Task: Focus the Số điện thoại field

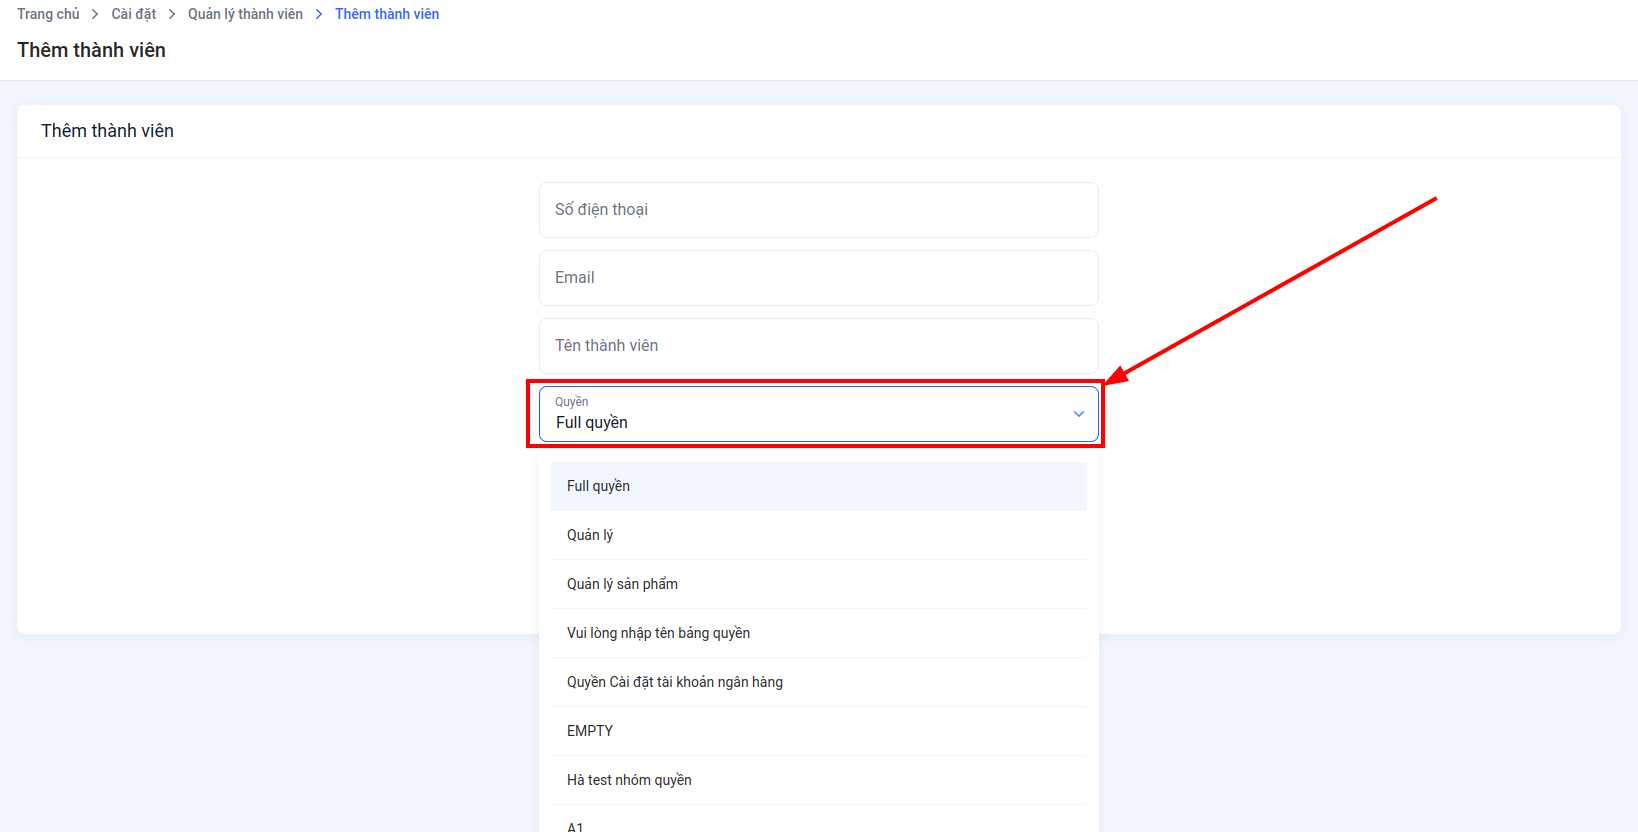Action: [x=818, y=210]
